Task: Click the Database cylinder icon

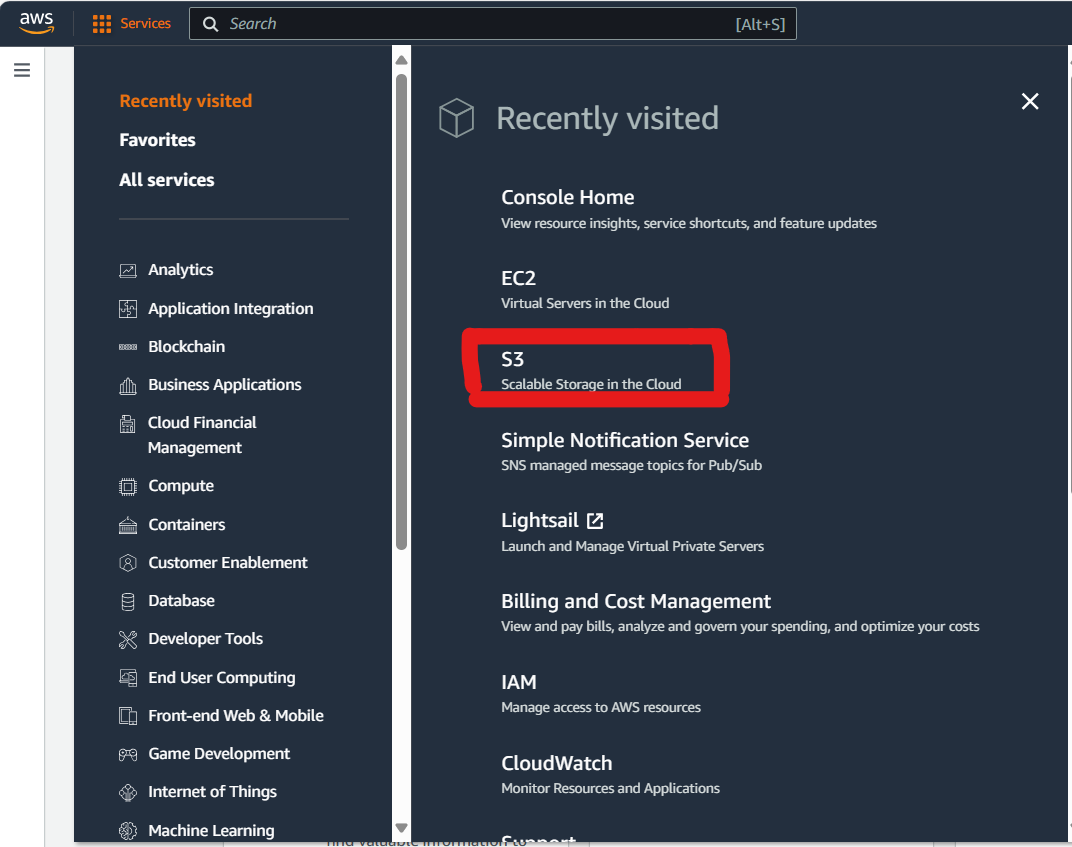Action: point(128,601)
